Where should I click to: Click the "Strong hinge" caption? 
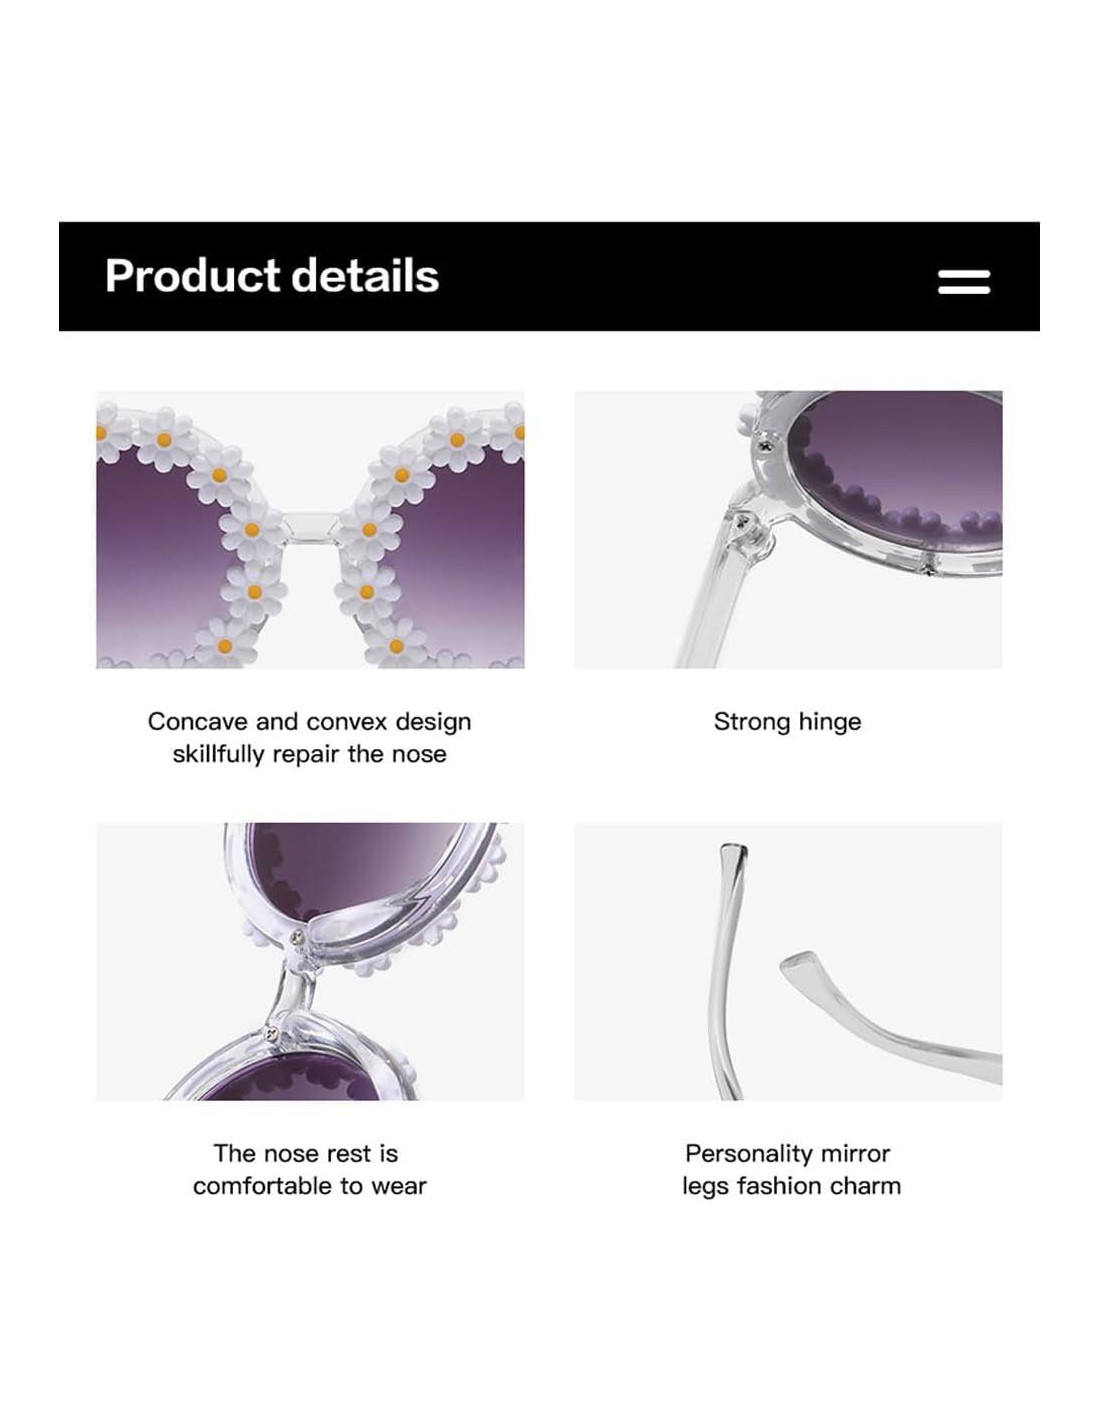[787, 721]
